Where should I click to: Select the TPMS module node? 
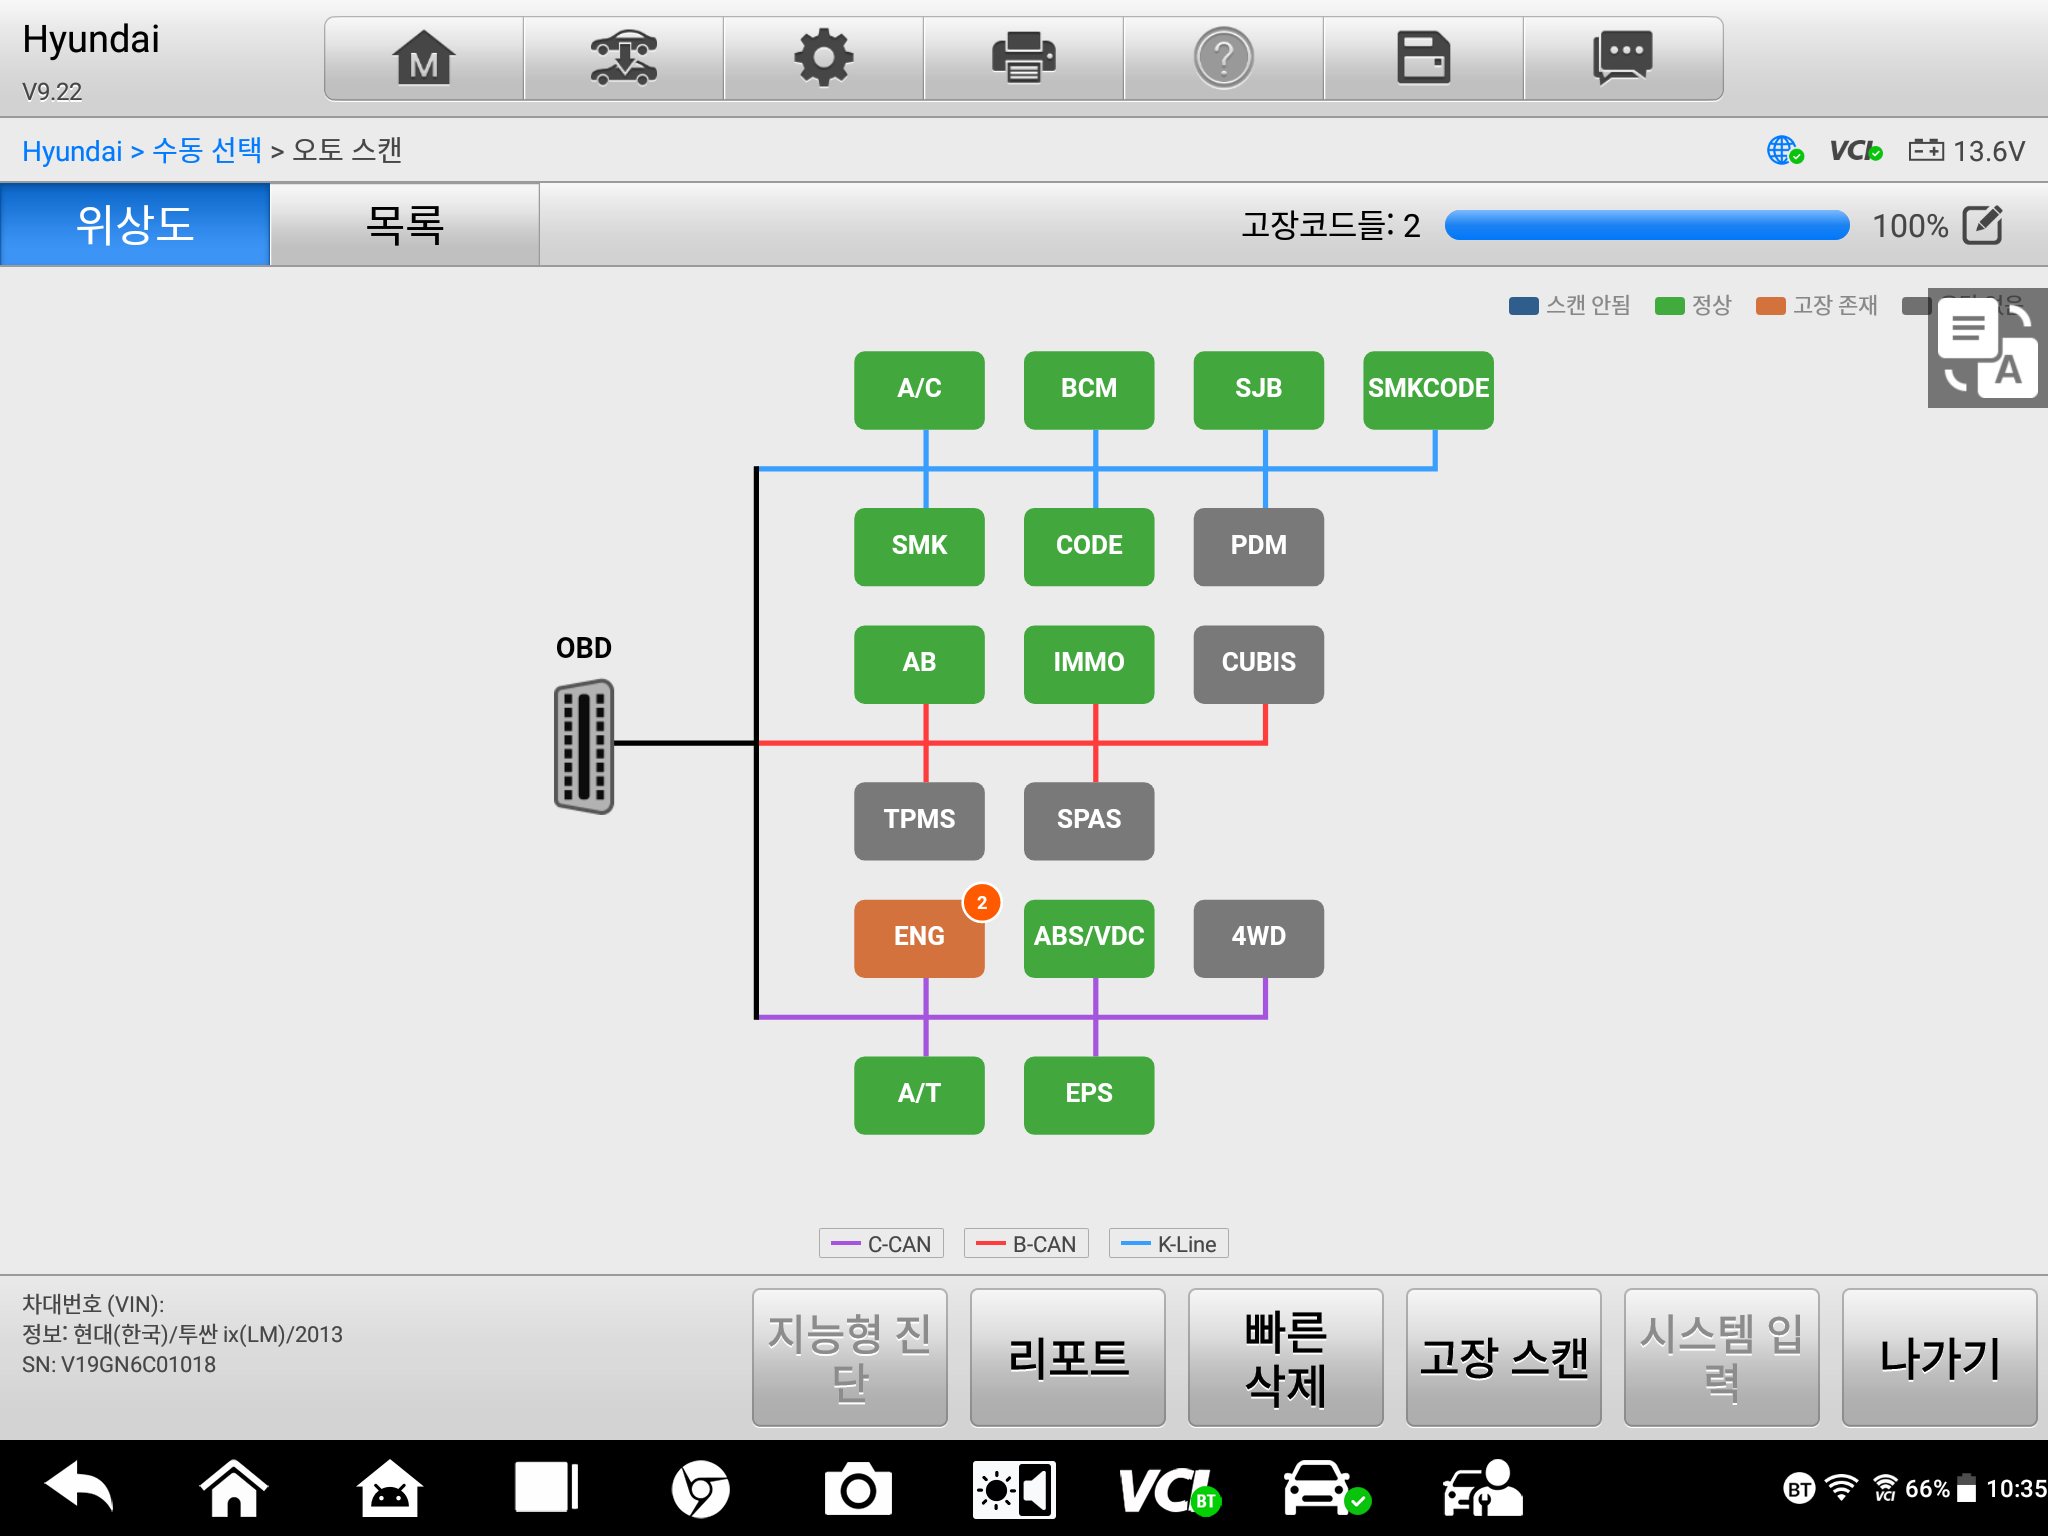[x=919, y=820]
